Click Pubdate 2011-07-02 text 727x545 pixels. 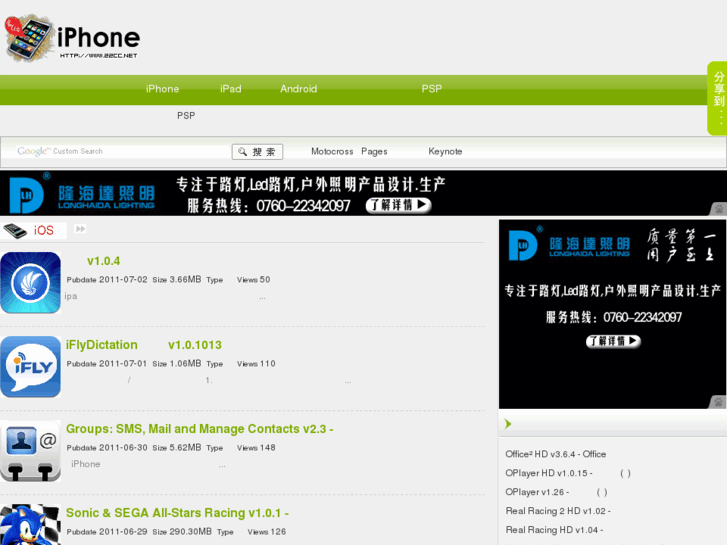coord(107,280)
